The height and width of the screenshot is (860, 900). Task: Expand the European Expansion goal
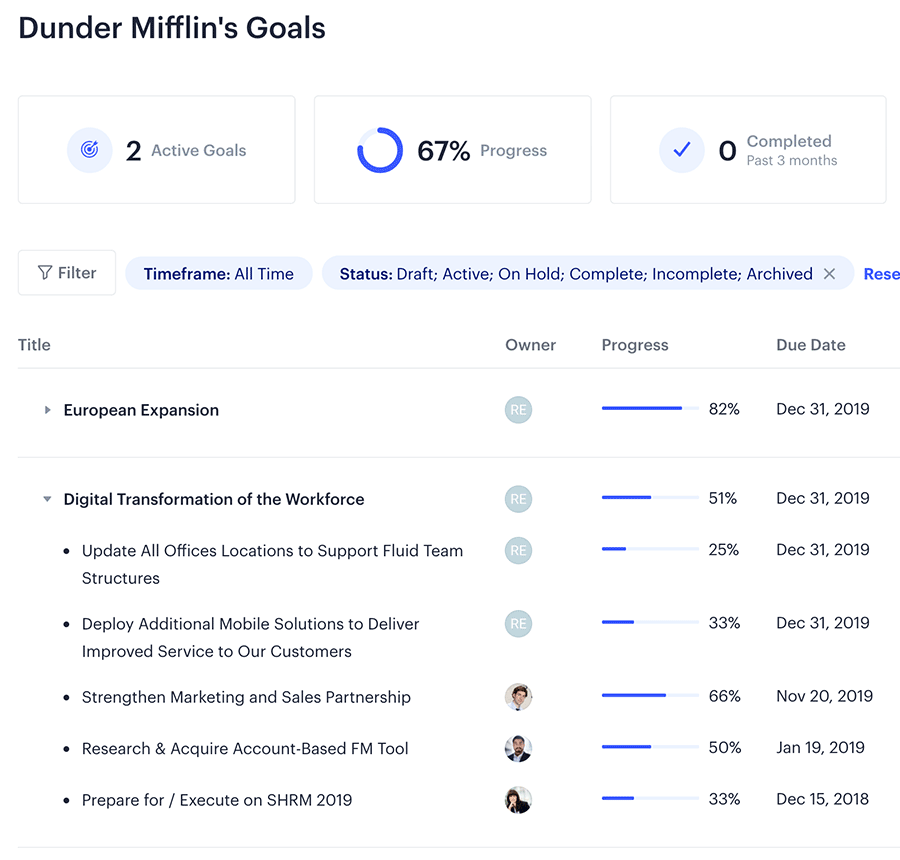pos(48,410)
